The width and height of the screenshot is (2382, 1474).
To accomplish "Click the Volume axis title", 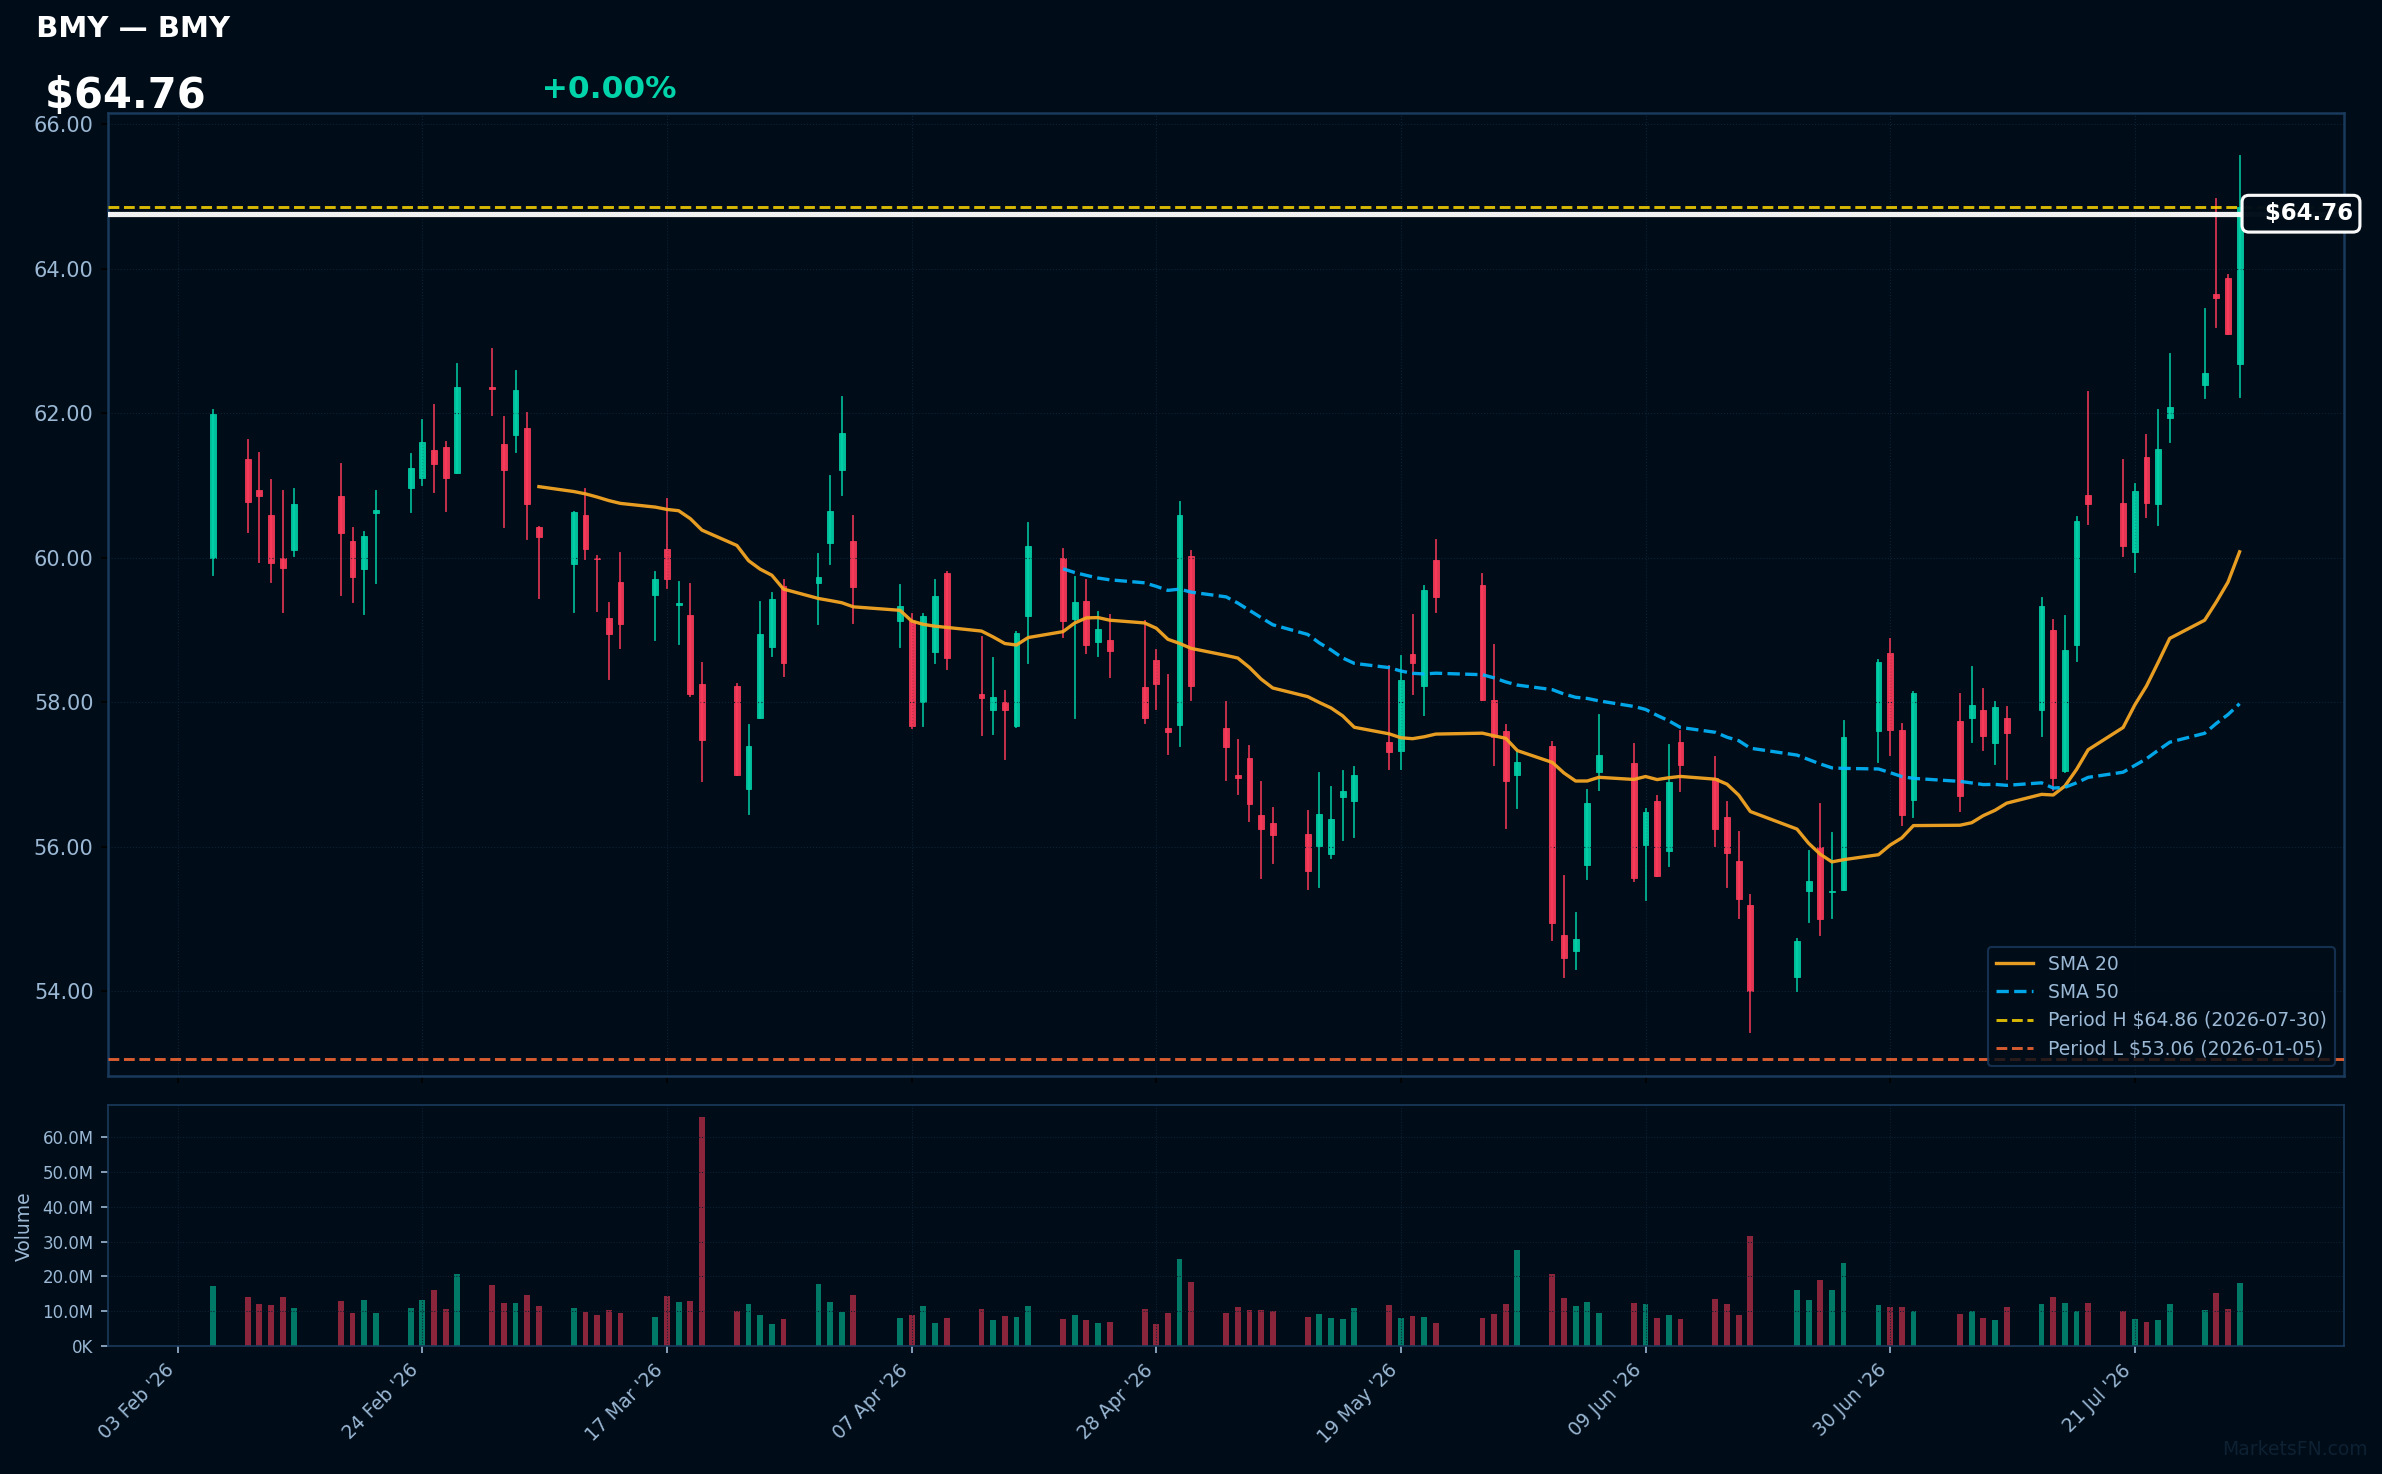I will pos(23,1227).
